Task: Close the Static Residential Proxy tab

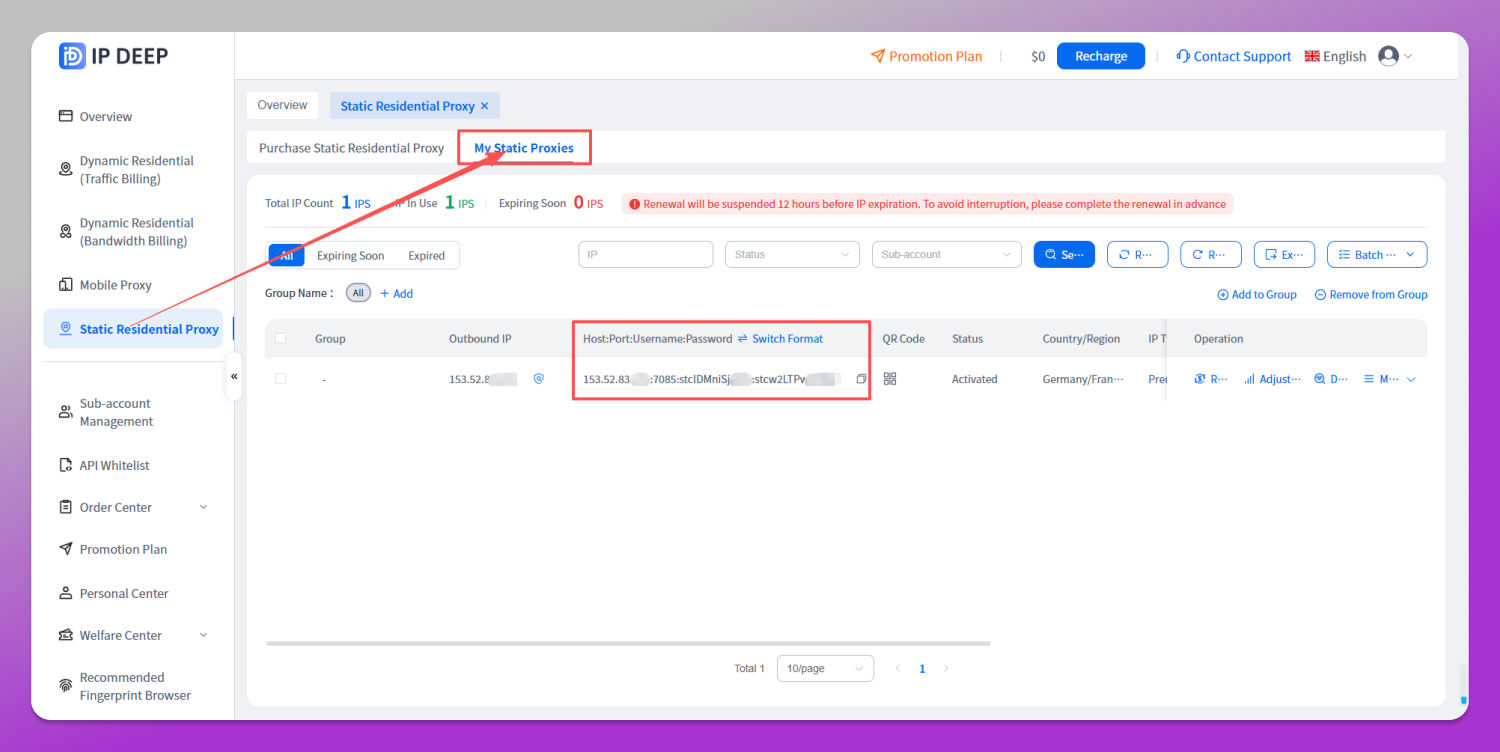Action: pyautogui.click(x=485, y=106)
